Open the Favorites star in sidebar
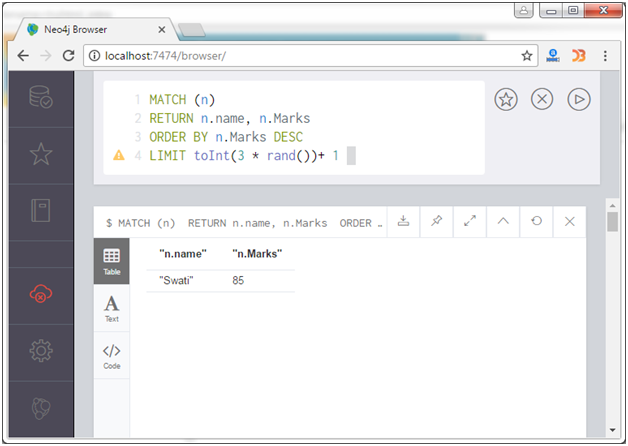This screenshot has width=628, height=446. 40,154
